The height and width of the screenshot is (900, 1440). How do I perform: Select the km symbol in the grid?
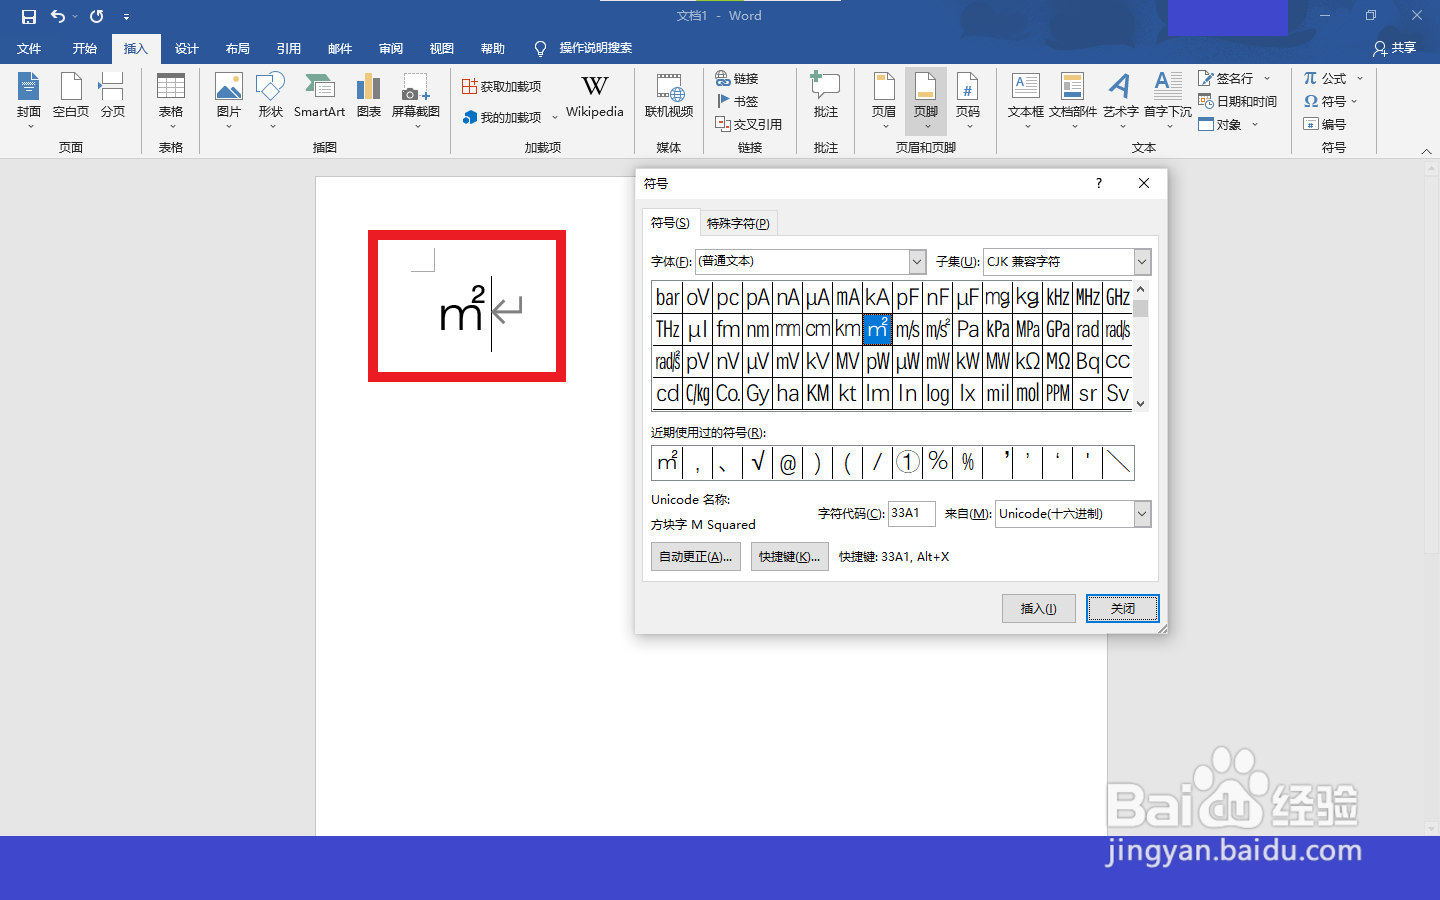tap(848, 329)
